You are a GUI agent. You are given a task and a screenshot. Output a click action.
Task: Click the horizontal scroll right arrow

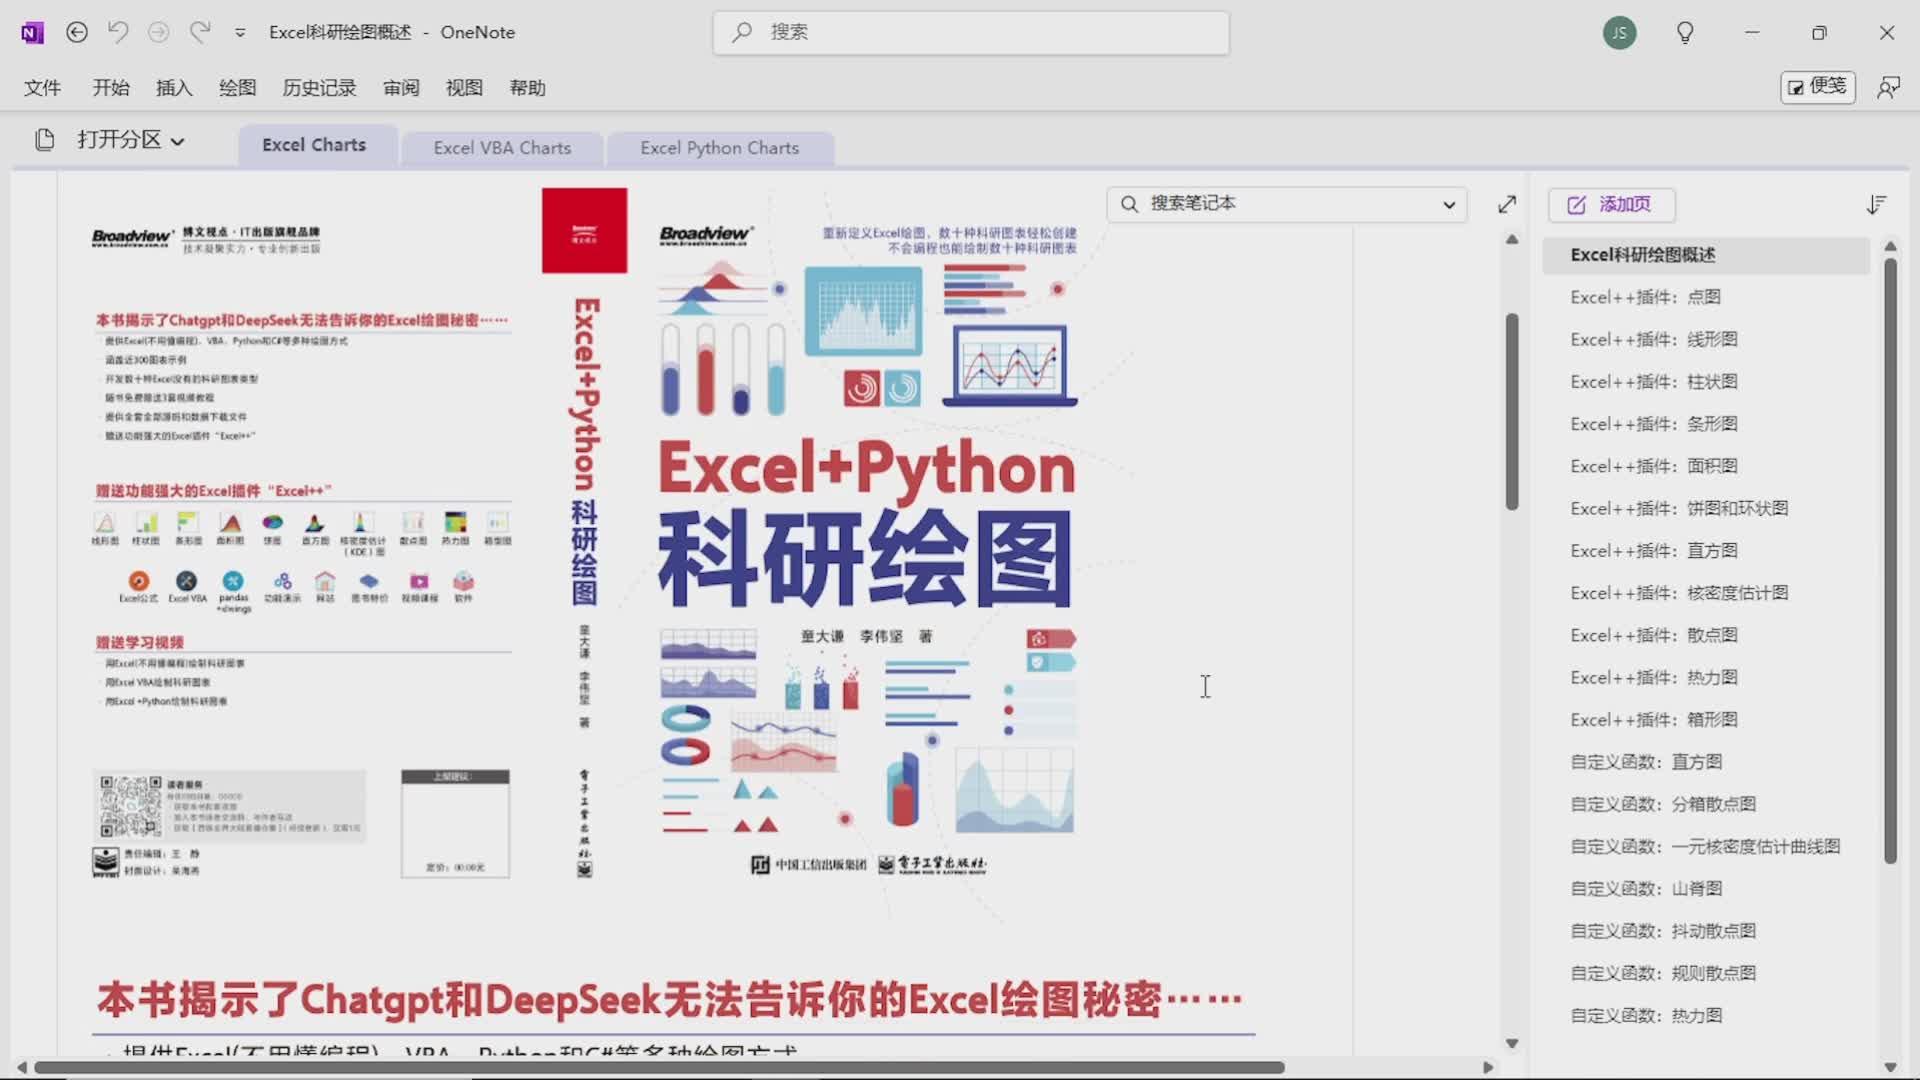(x=1488, y=1068)
